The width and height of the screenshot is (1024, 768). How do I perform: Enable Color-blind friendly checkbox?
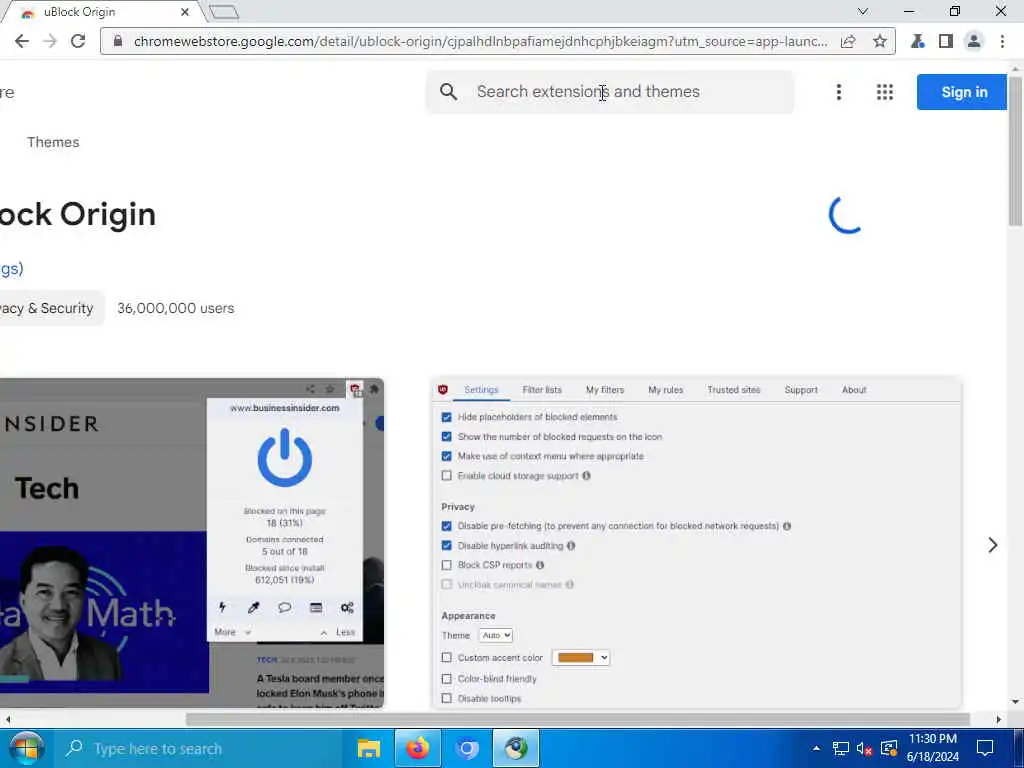click(447, 679)
